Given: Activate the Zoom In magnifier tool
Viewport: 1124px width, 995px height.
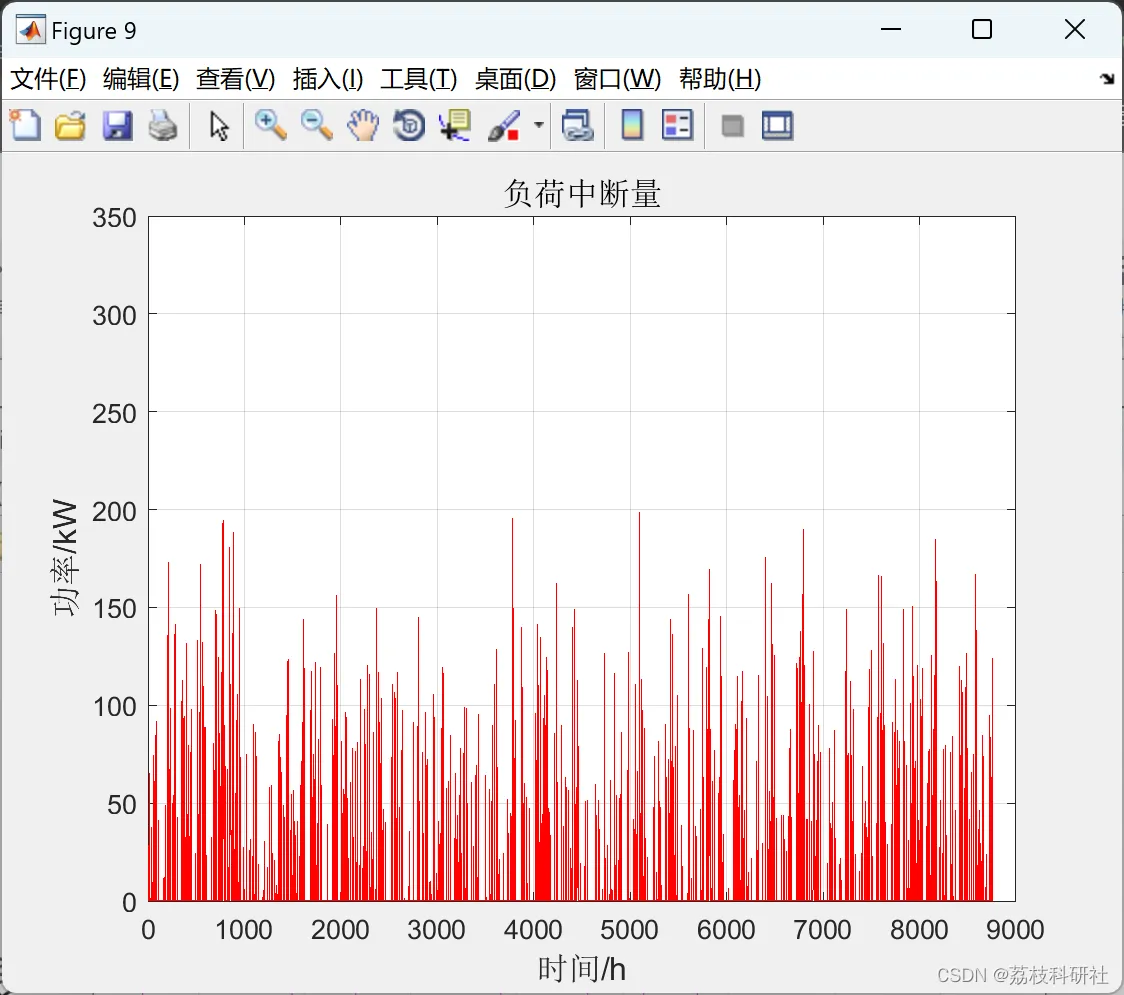Looking at the screenshot, I should 270,125.
